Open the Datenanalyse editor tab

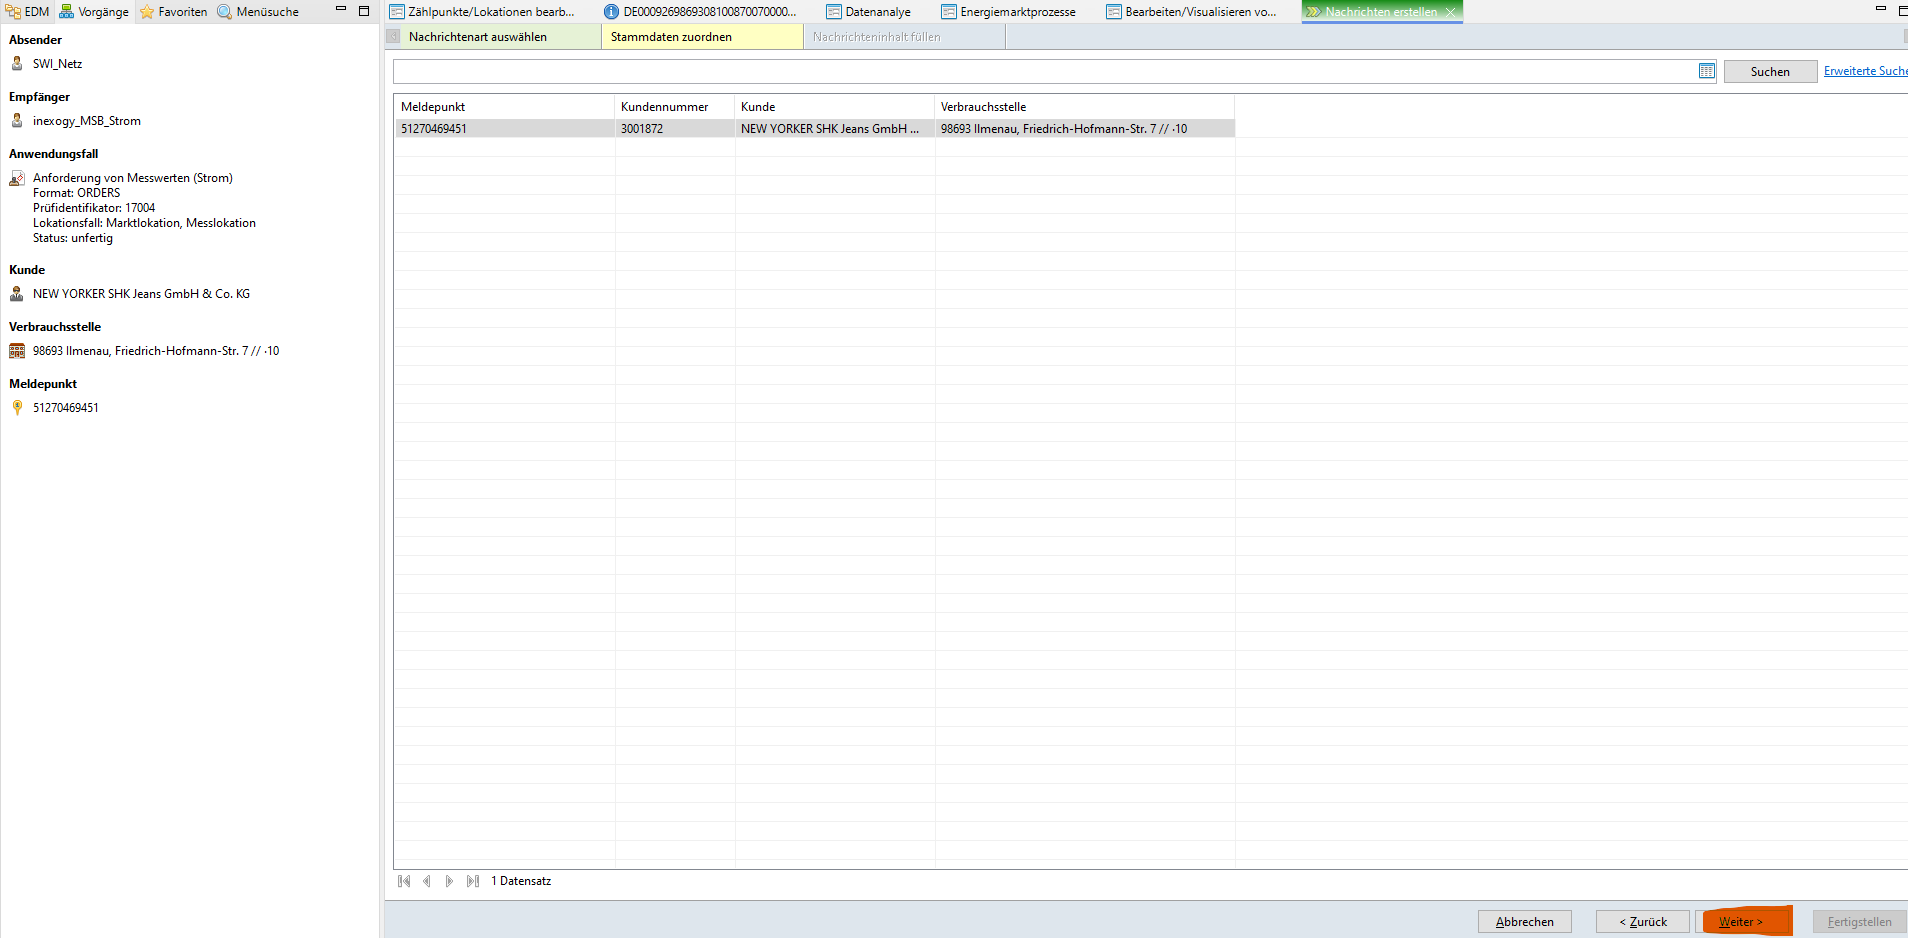pos(869,12)
